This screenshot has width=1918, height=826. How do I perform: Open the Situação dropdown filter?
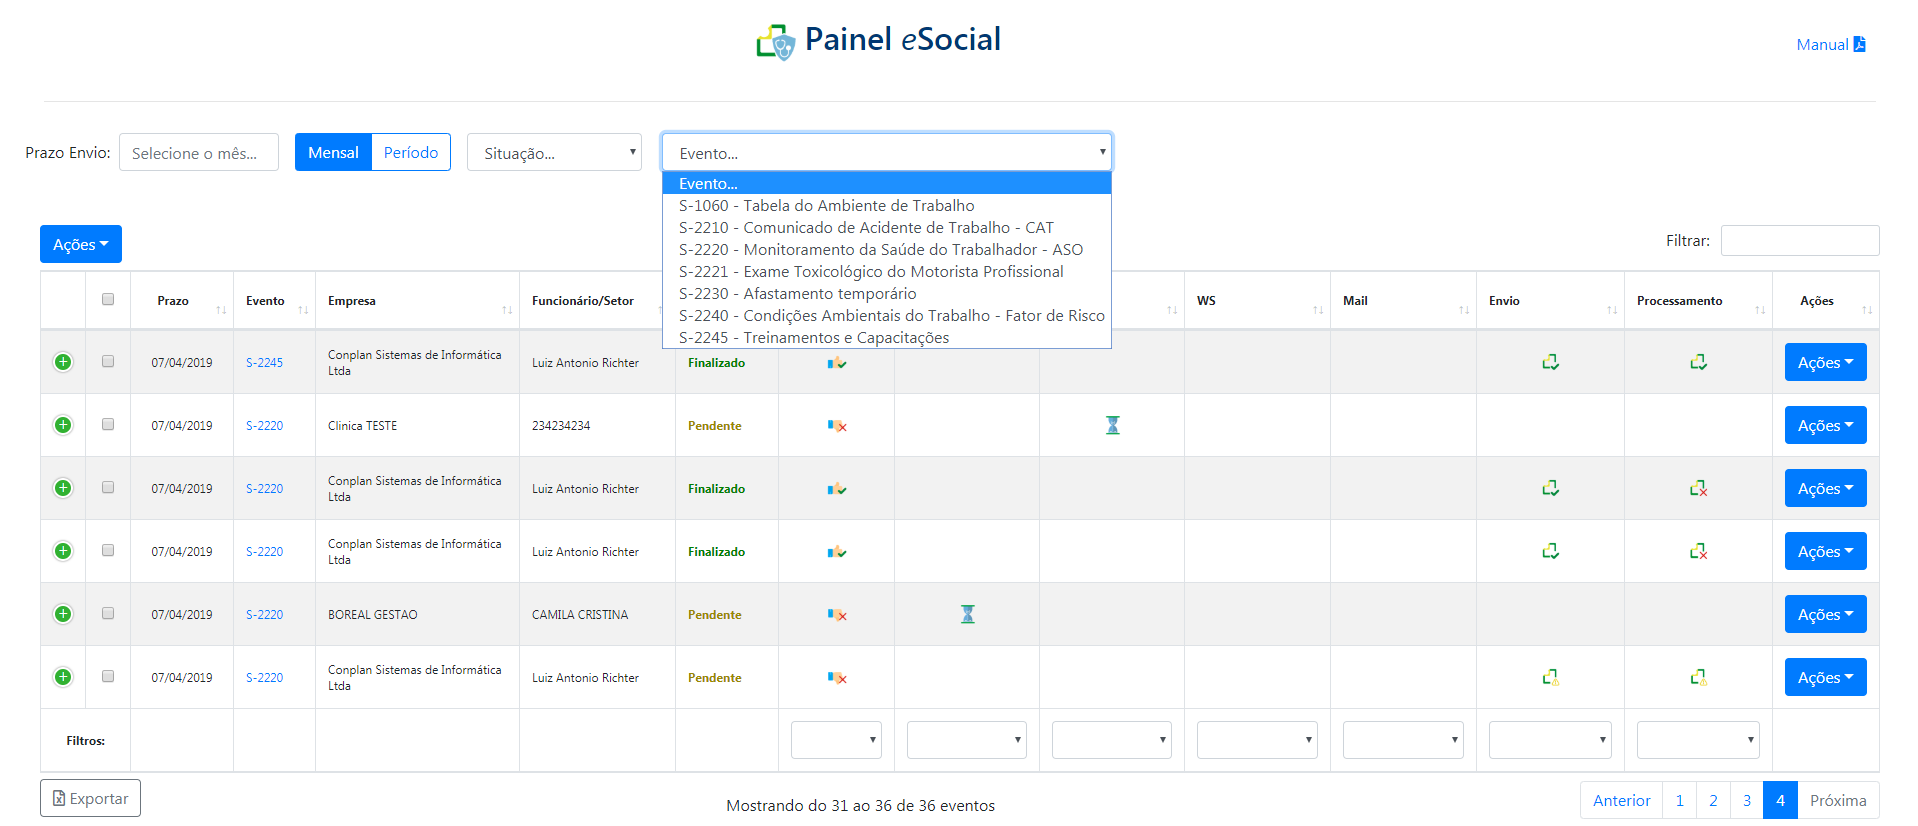pos(554,153)
